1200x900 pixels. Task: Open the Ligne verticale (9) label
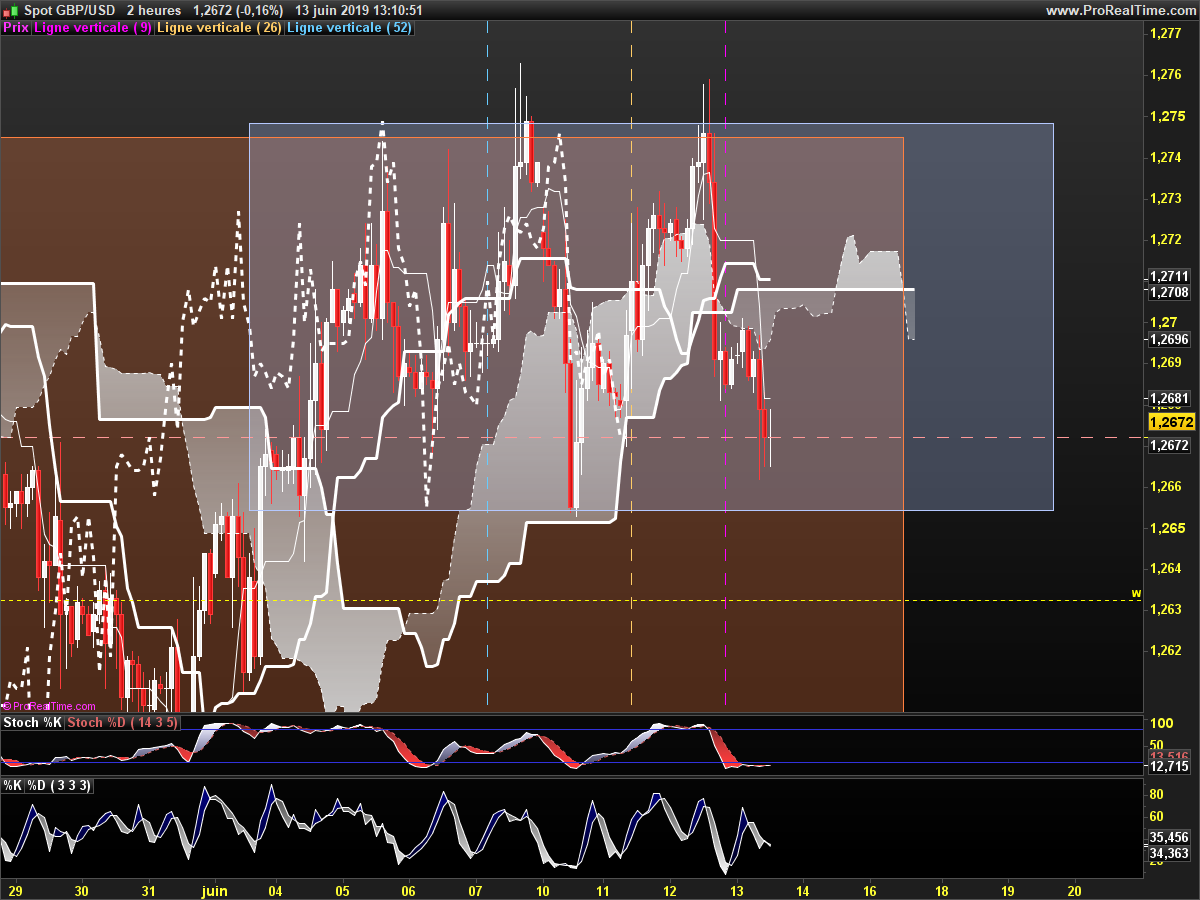point(94,28)
